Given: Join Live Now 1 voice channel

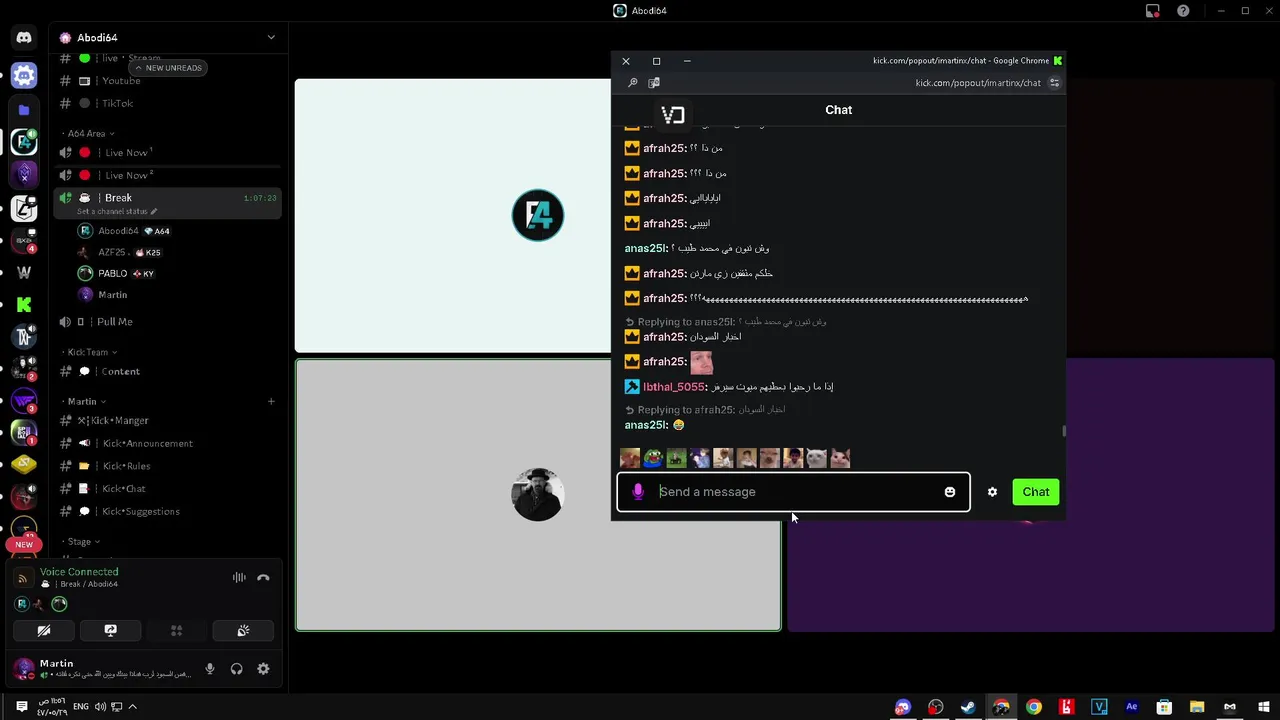Looking at the screenshot, I should [x=167, y=152].
